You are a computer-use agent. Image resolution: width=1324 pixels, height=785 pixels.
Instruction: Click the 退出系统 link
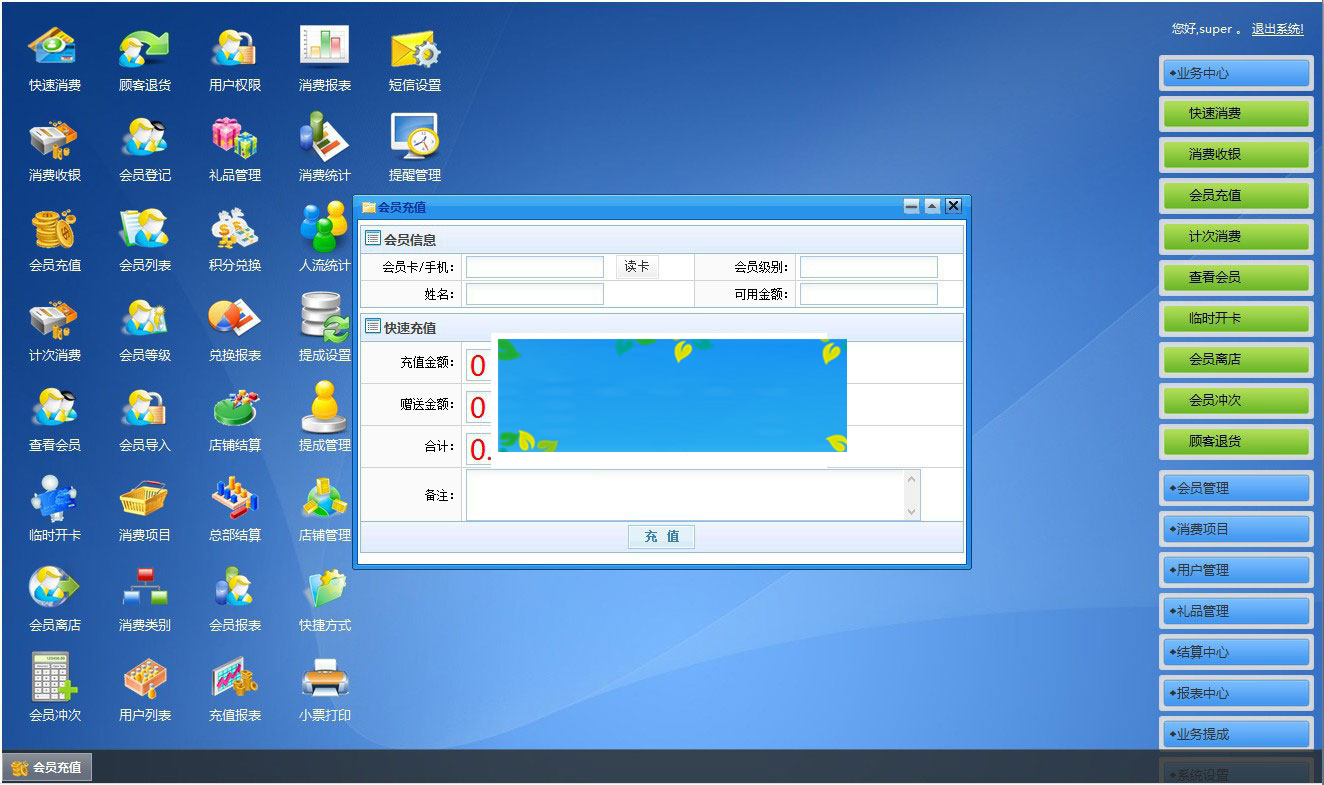(1276, 29)
